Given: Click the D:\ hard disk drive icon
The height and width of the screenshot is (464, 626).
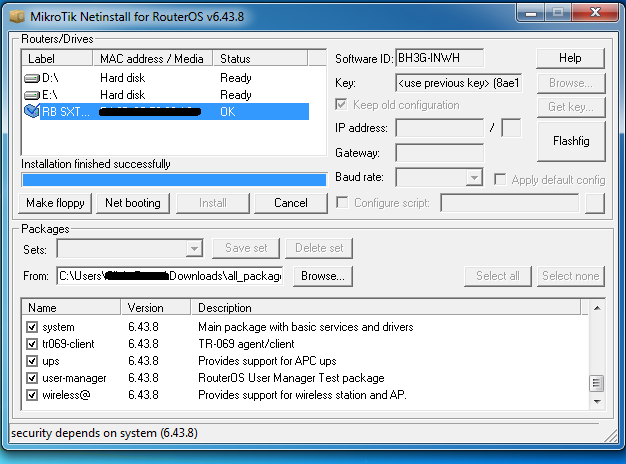Looking at the screenshot, I should [x=32, y=78].
